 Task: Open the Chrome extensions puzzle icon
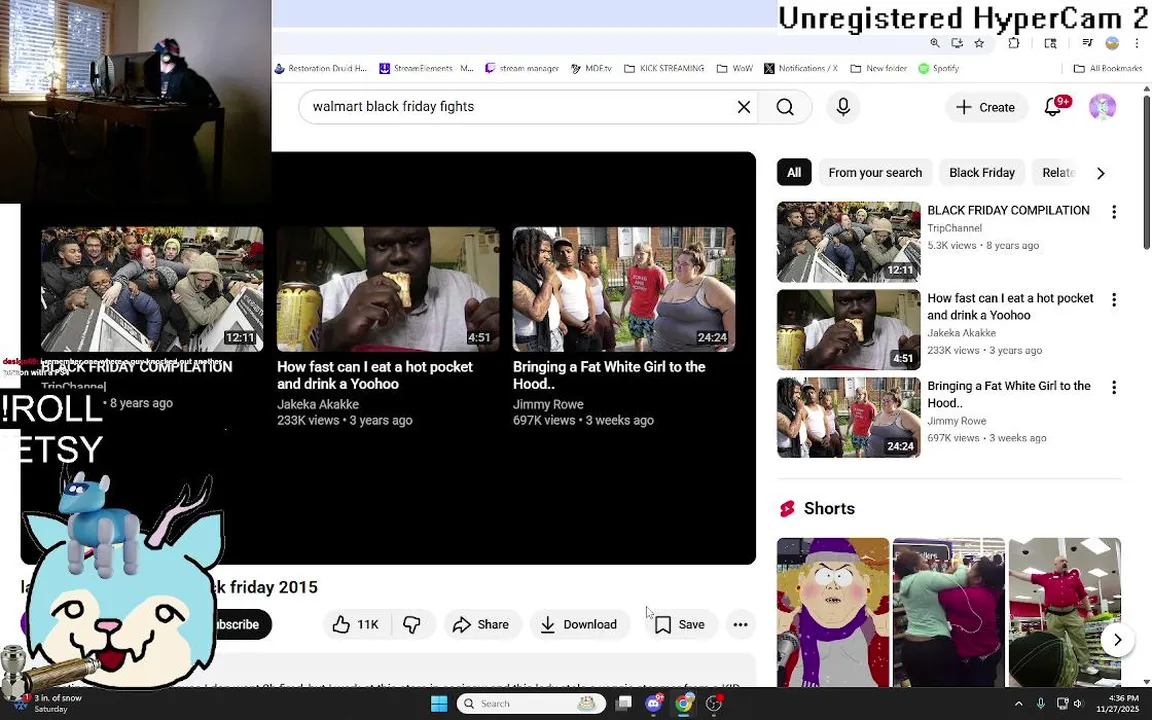point(1014,43)
